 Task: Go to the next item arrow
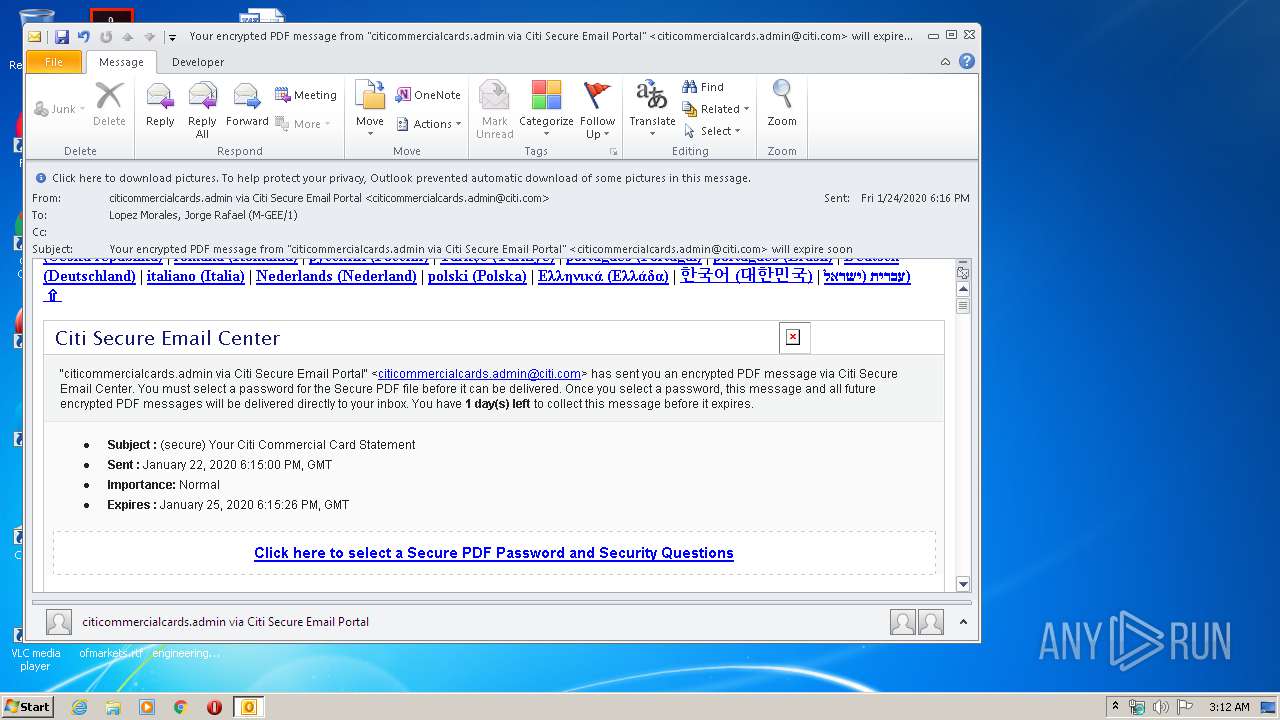149,37
